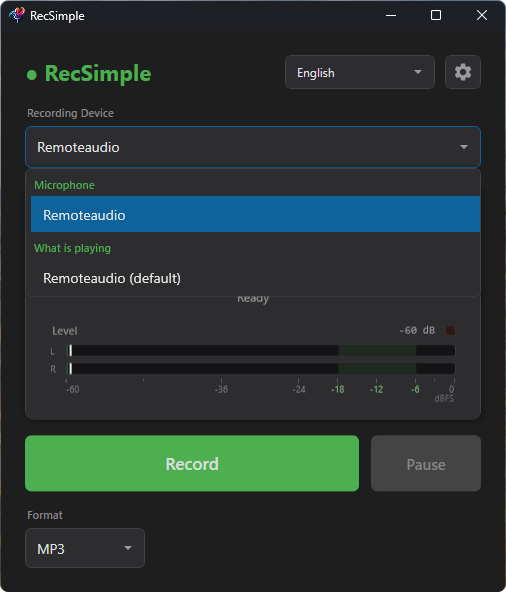
Task: Click the Level label
Action: 65,331
